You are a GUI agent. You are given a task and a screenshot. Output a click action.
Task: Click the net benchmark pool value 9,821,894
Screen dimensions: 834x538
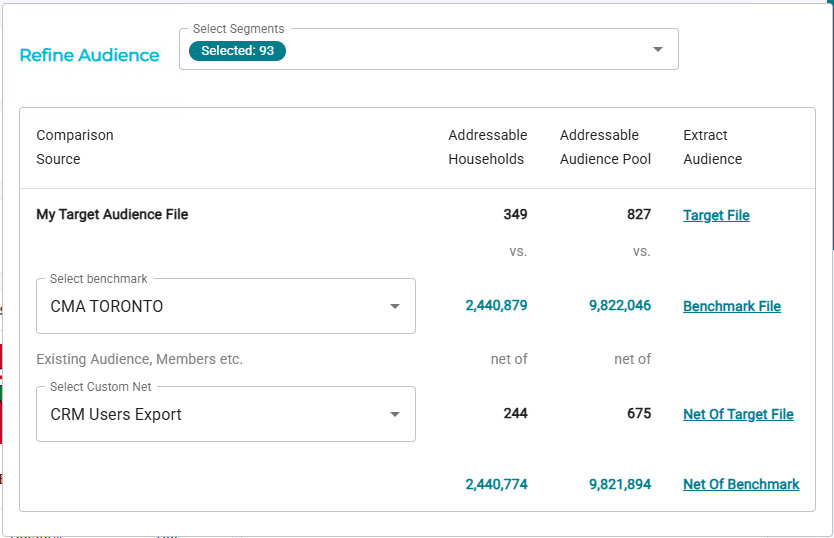(x=620, y=485)
